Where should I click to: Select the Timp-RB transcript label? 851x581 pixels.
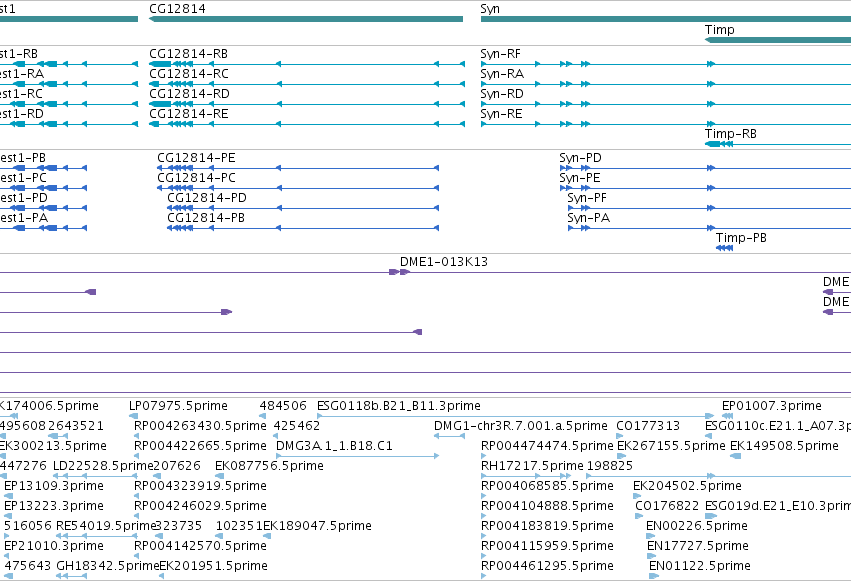point(731,134)
